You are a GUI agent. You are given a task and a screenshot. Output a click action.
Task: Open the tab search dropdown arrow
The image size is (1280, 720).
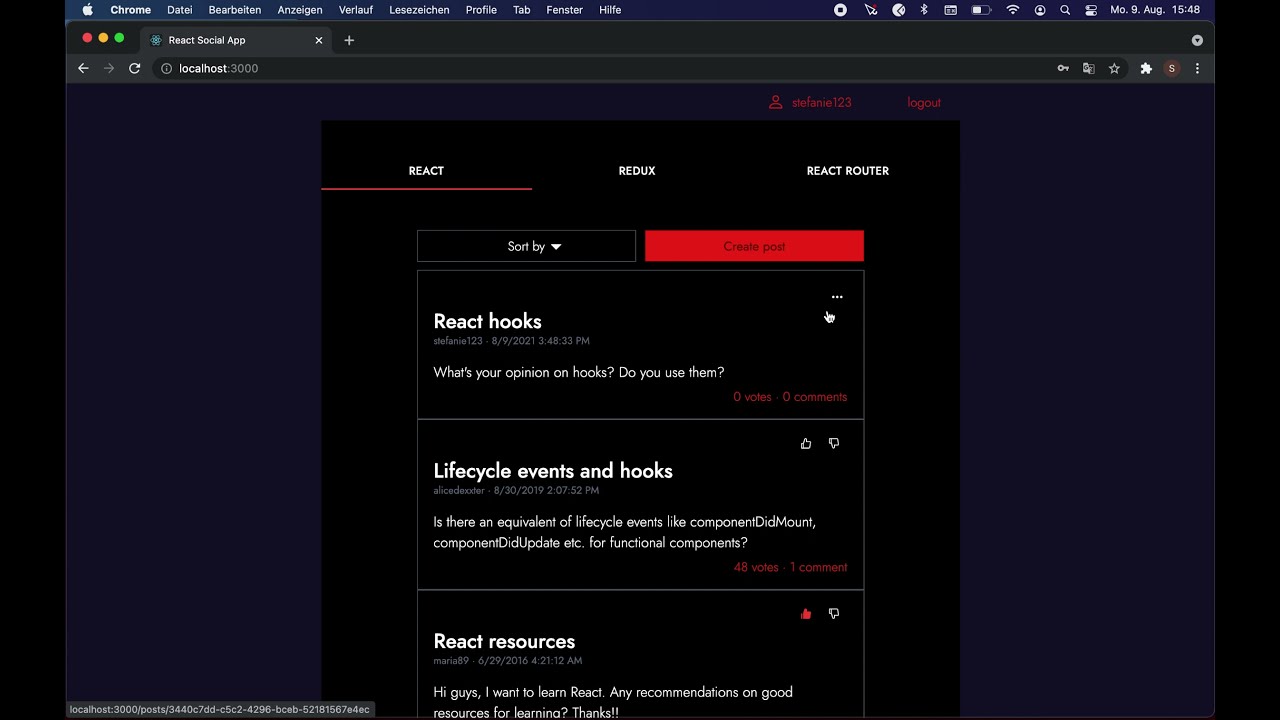click(x=1197, y=40)
